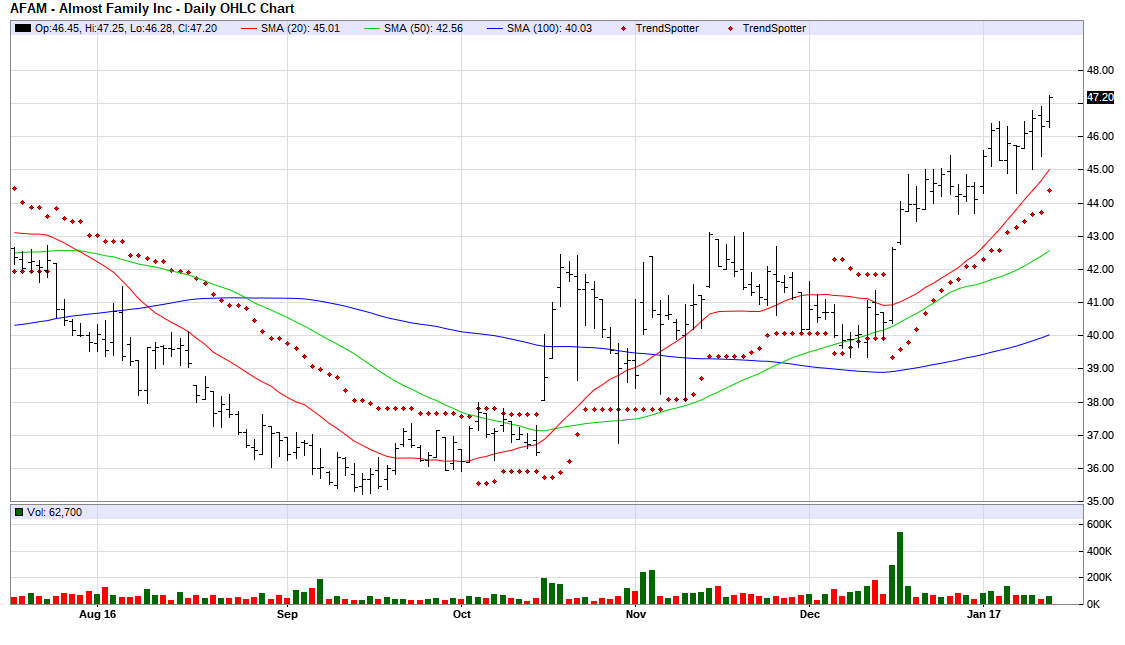Click the 48.00 price axis label
Viewport: 1125px width, 645px height.
[1100, 70]
